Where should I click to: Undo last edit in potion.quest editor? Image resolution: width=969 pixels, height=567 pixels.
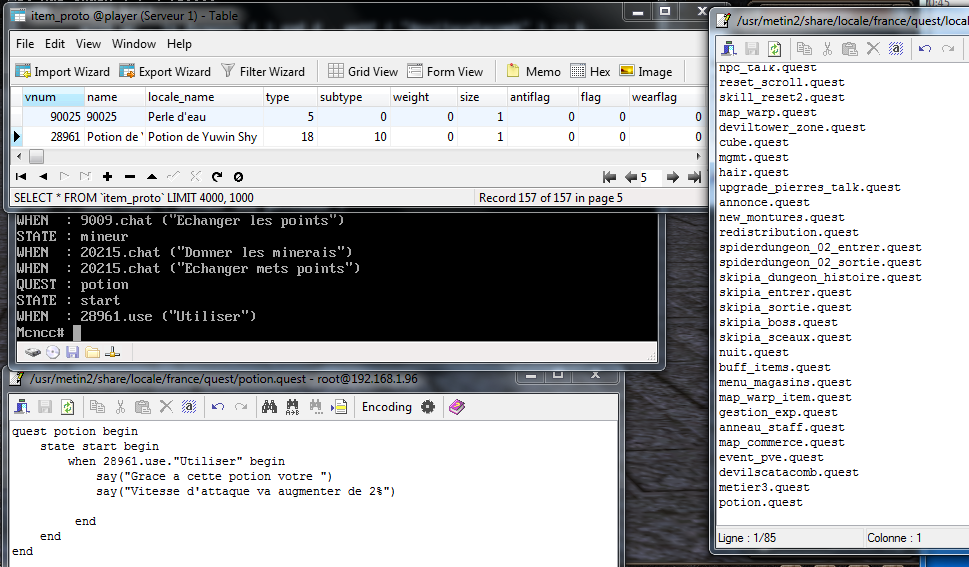pyautogui.click(x=218, y=407)
